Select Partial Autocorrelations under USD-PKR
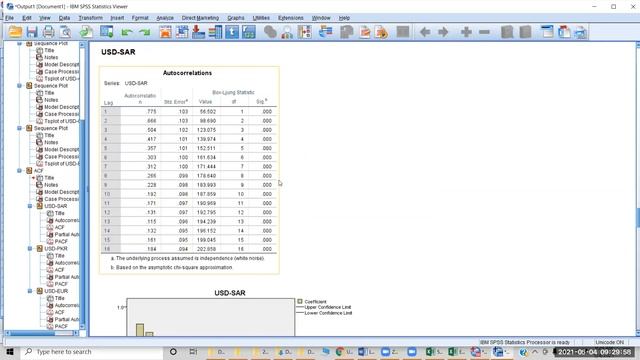This screenshot has width=640, height=360. coord(67,277)
